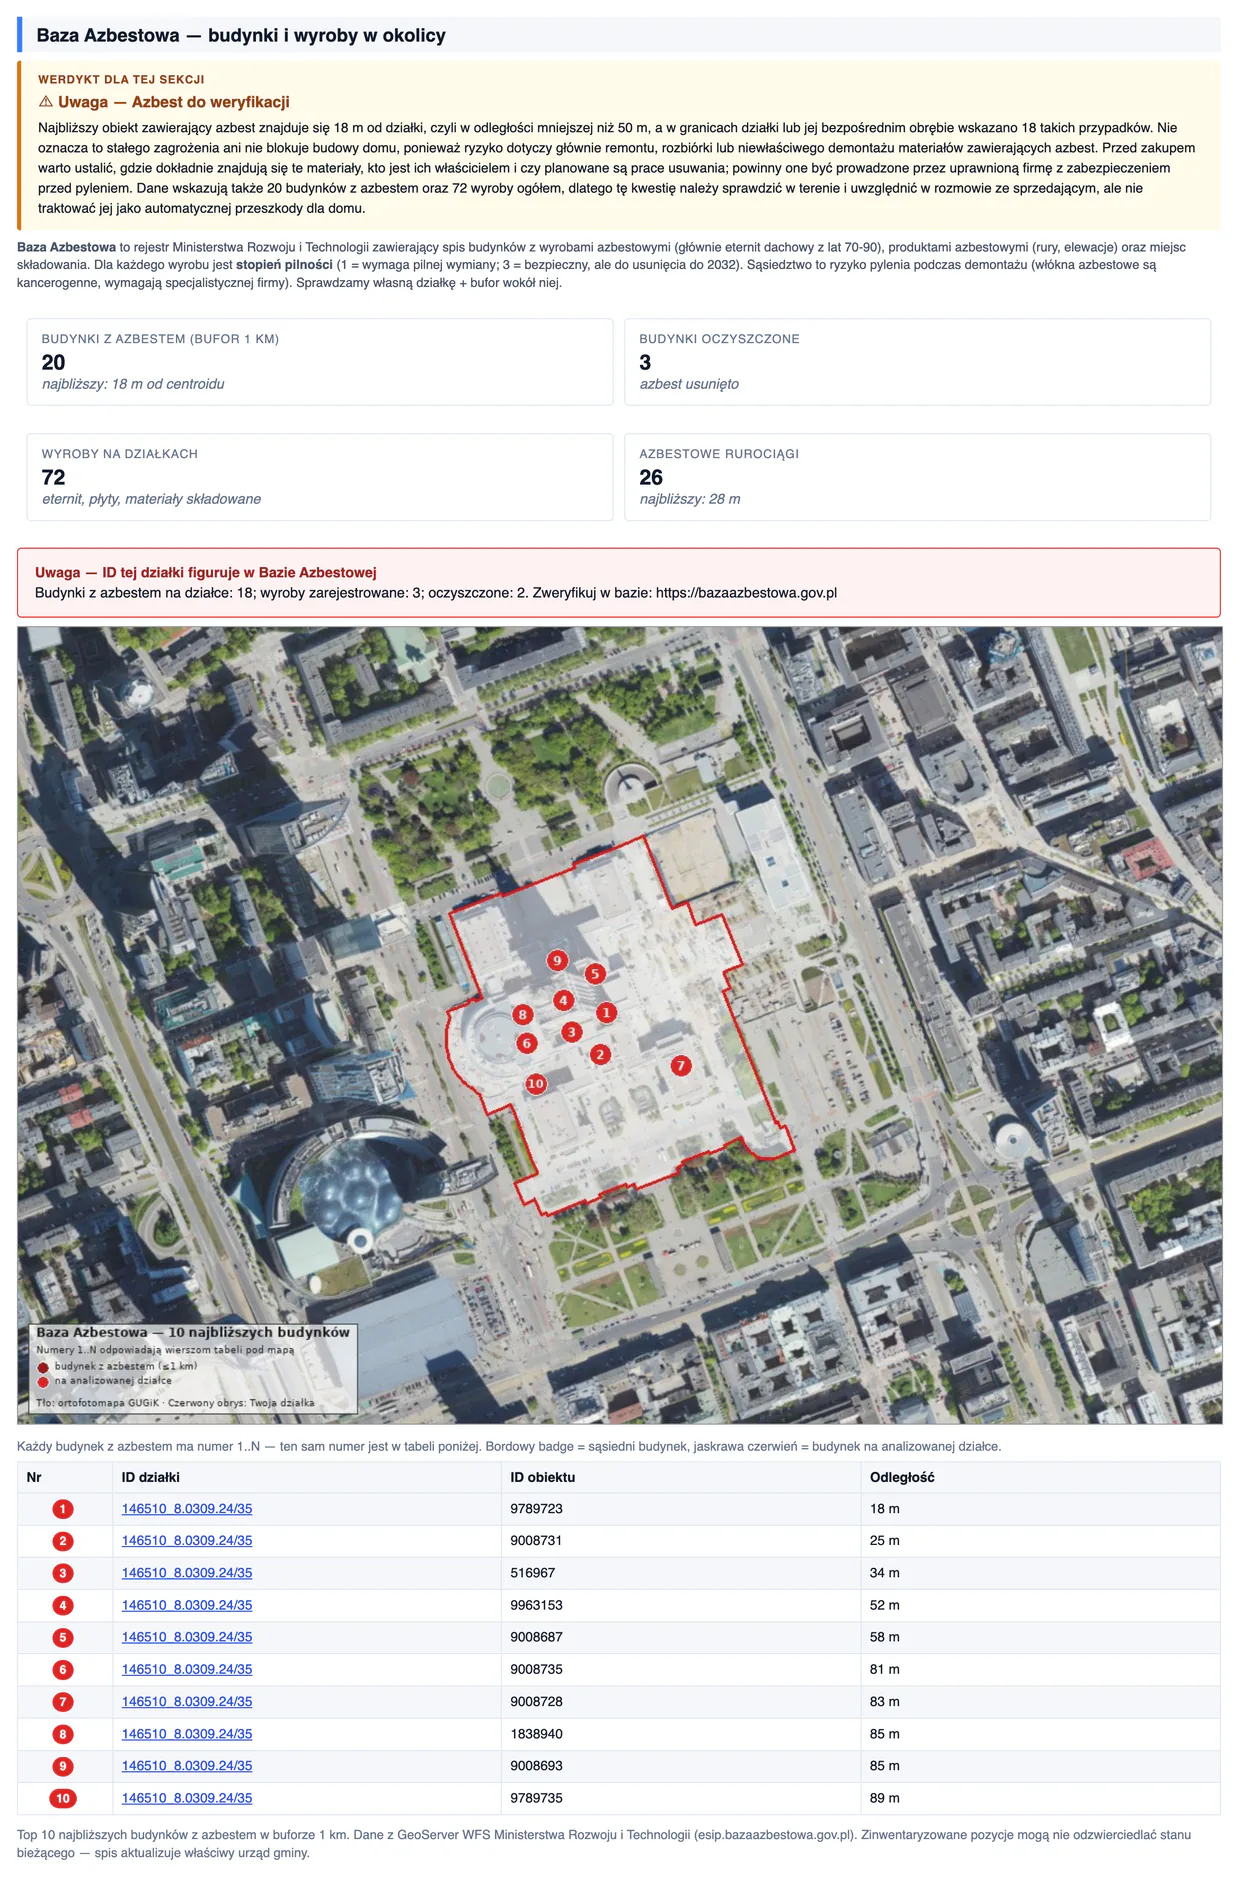Image resolution: width=1240 pixels, height=1877 pixels.
Task: Open parcel link for object 9789723
Action: point(187,1508)
